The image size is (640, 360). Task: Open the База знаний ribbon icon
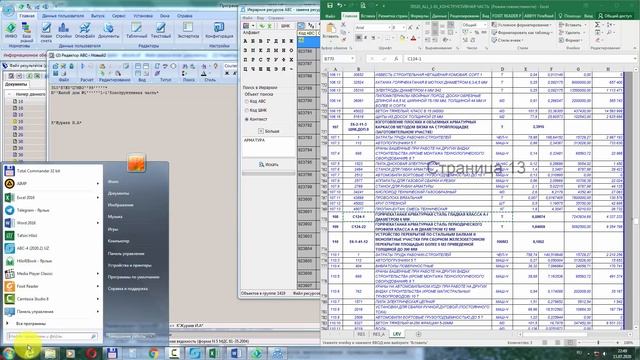[x=27, y=32]
